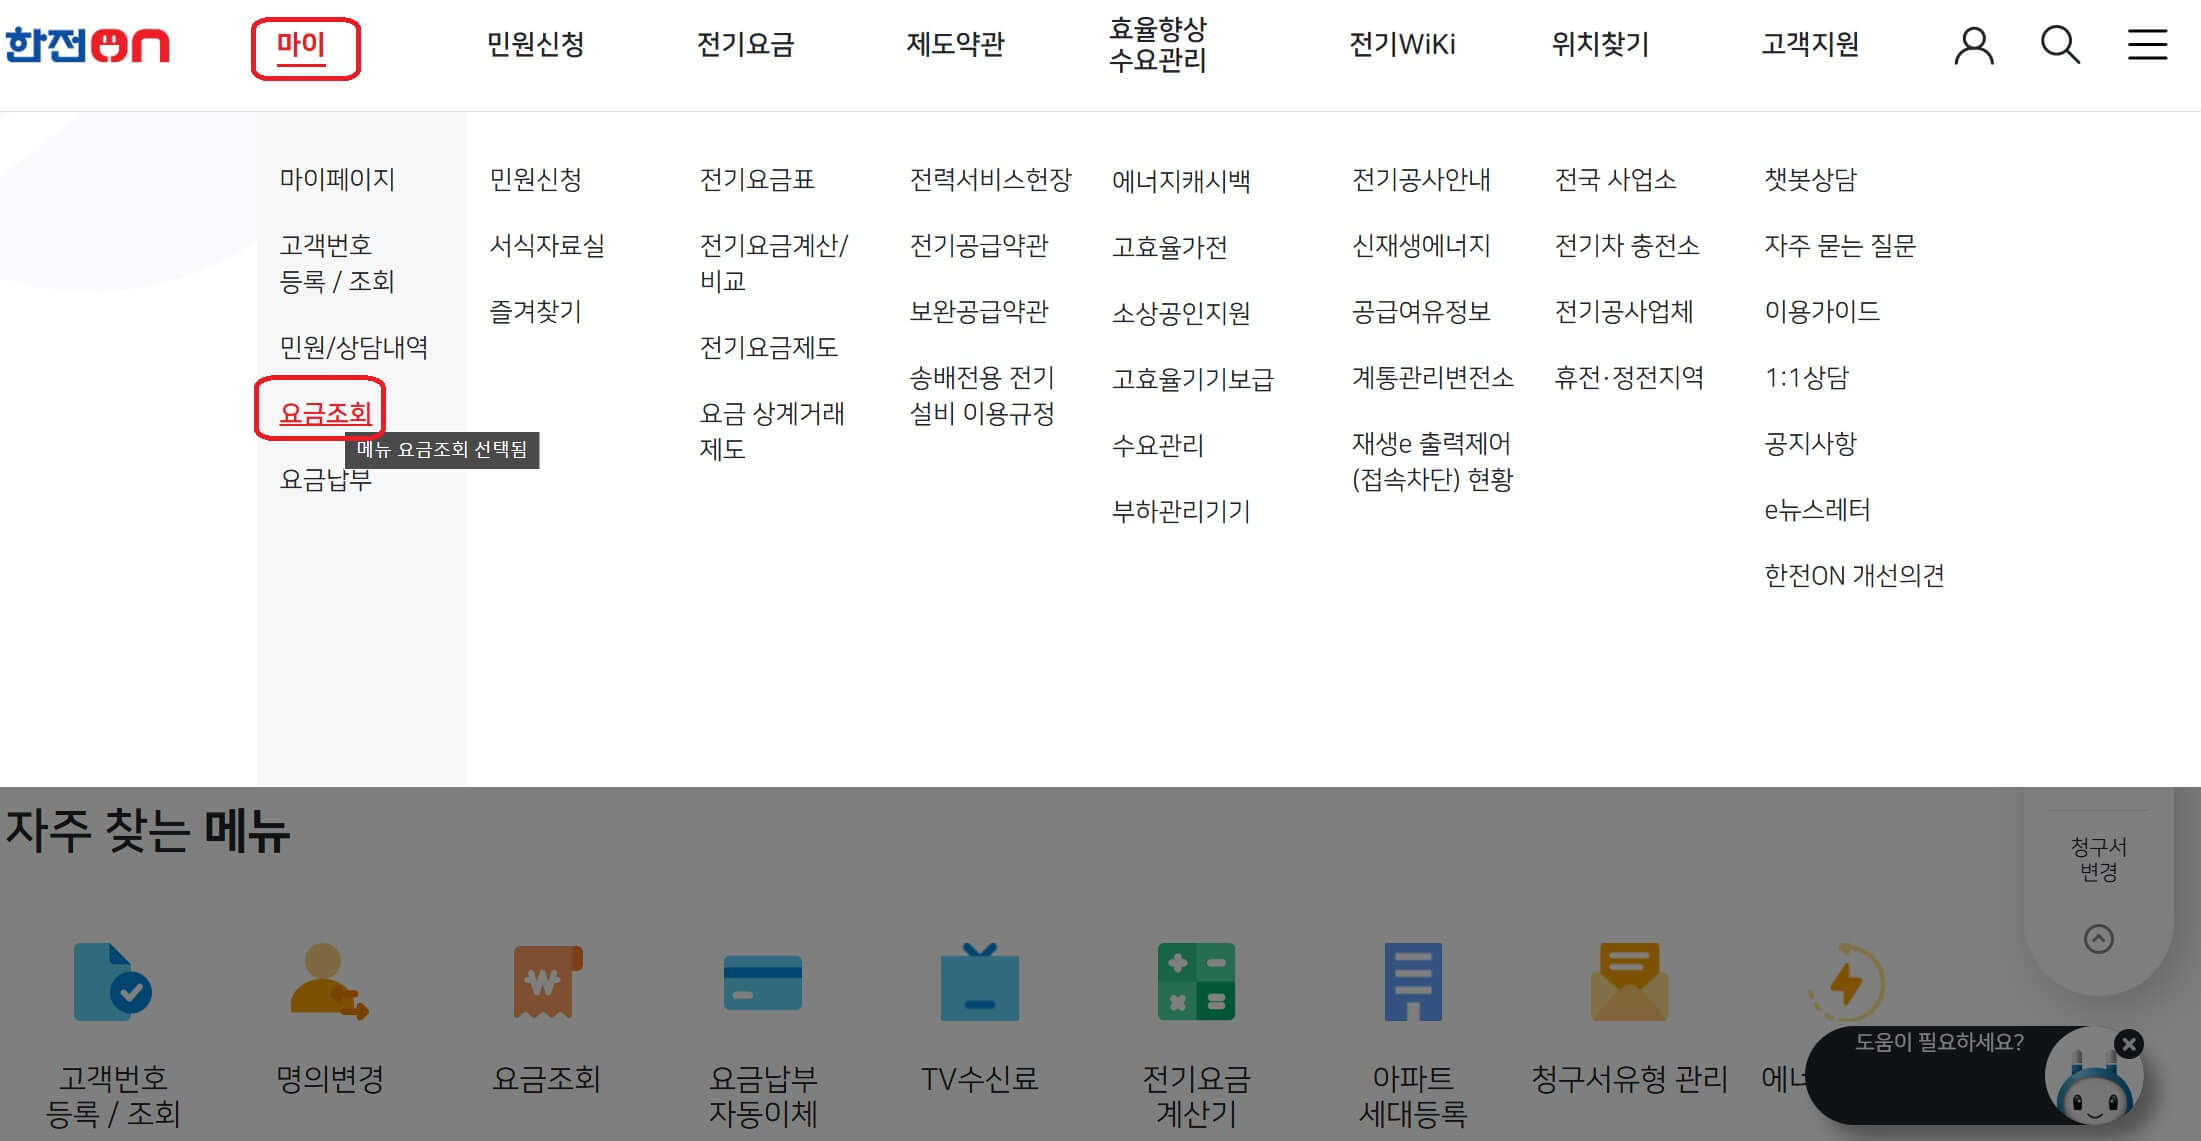This screenshot has height=1141, width=2201.
Task: Collapse the 청구서 변경 panel chevron
Action: 2098,938
